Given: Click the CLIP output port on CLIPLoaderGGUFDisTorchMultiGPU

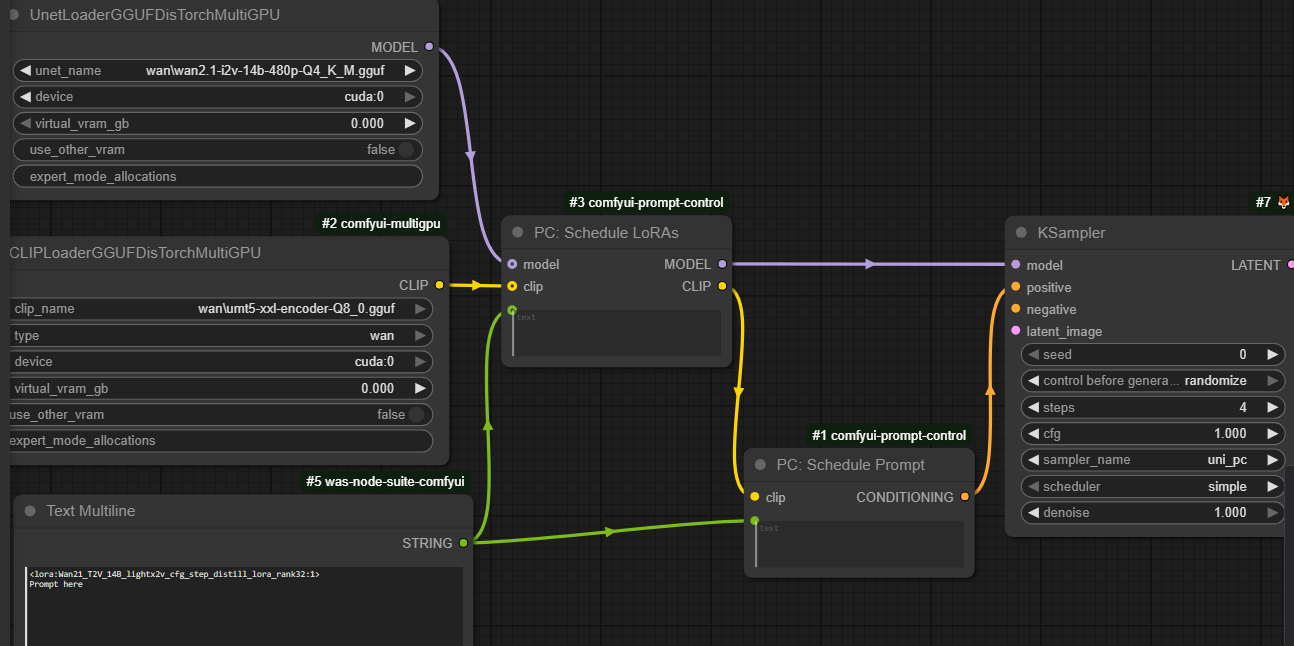Looking at the screenshot, I should pos(439,285).
